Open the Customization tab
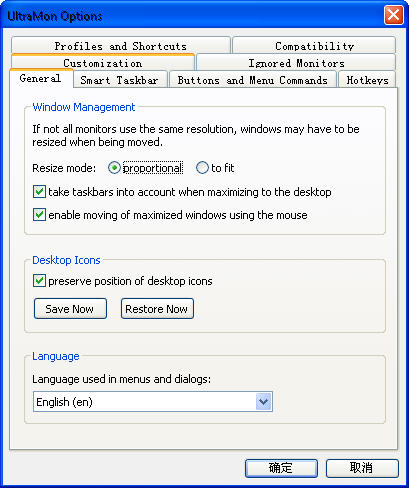The image size is (409, 488). [x=103, y=63]
